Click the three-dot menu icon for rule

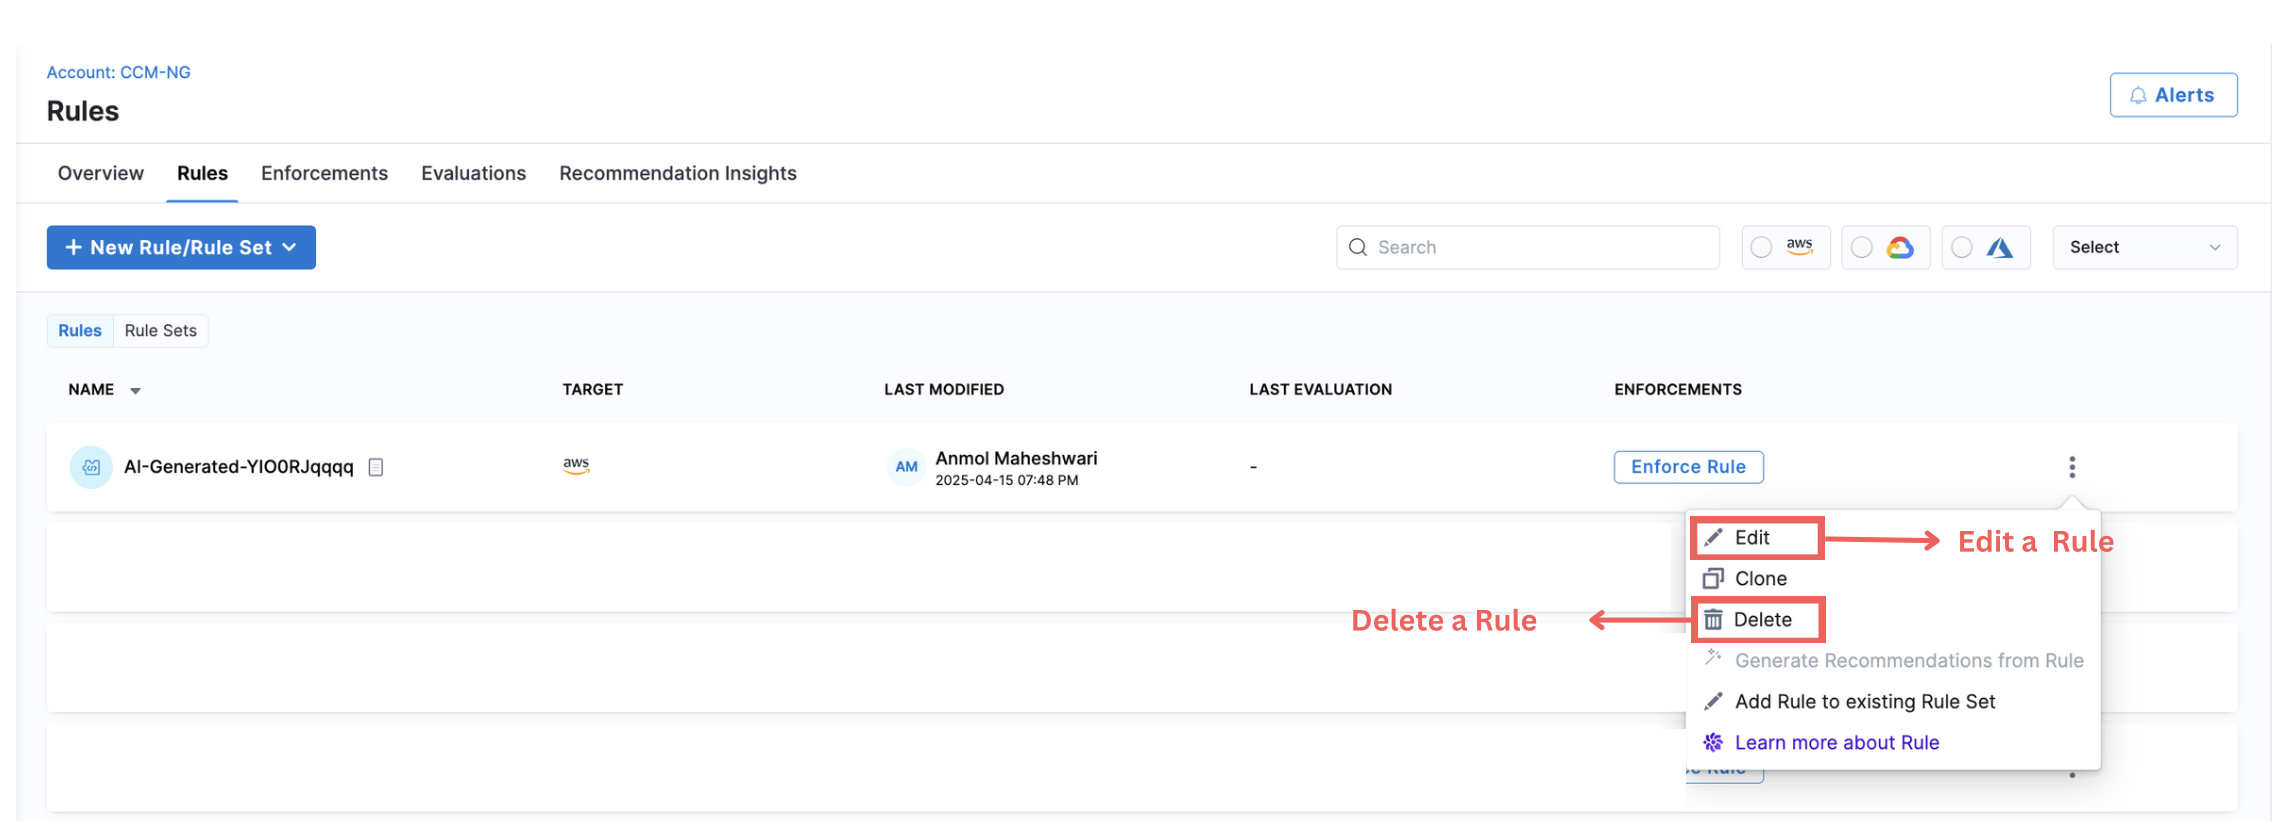tap(2071, 467)
